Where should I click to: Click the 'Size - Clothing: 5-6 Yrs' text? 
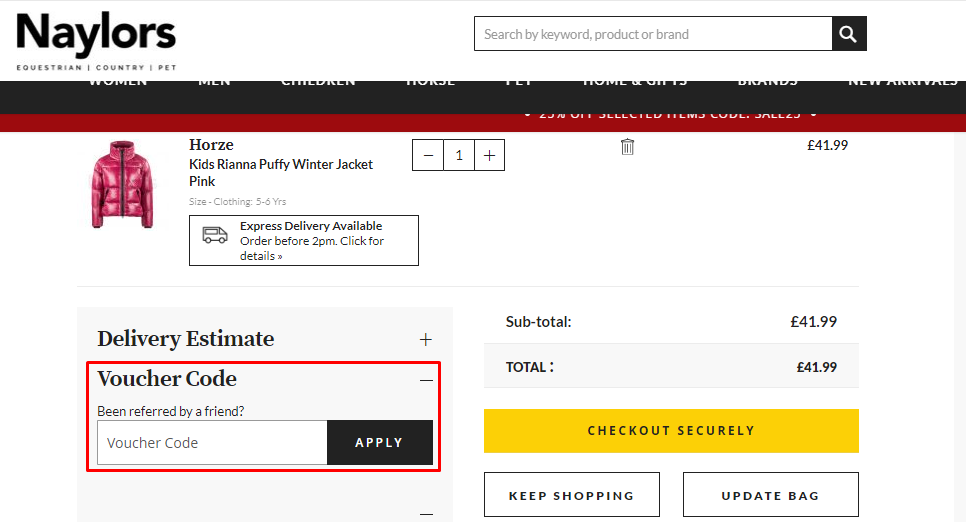coord(238,202)
